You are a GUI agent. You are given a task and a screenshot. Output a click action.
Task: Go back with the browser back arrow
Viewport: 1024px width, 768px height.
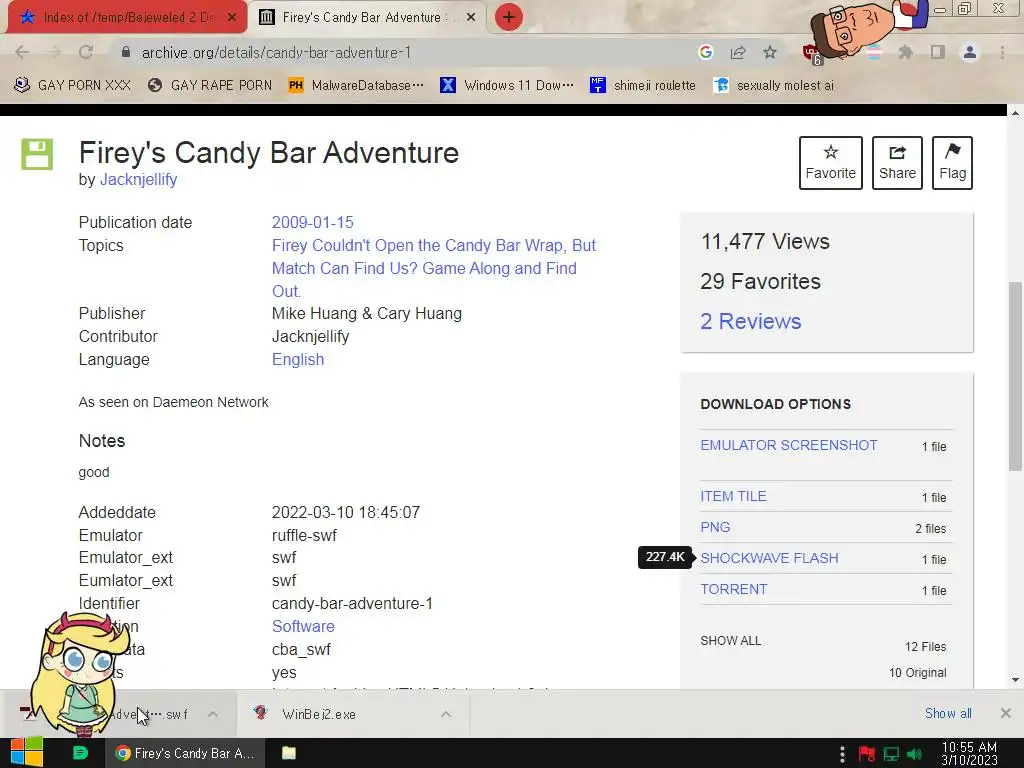22,52
